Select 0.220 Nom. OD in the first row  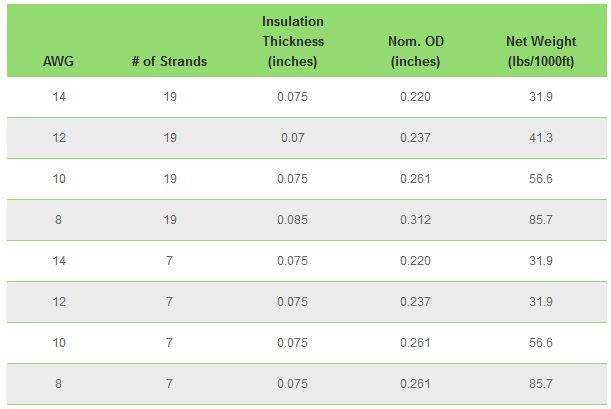click(x=415, y=97)
